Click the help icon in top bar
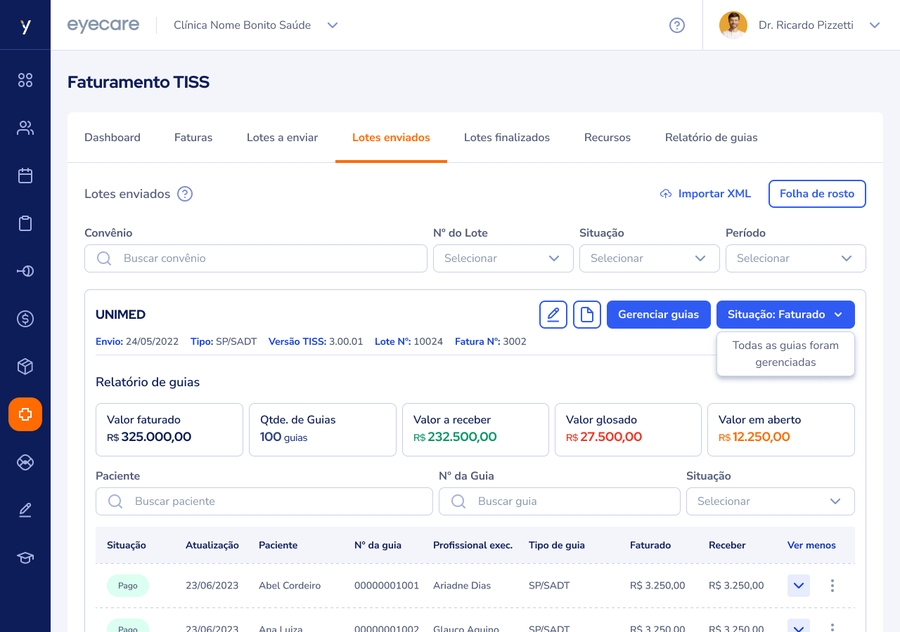Image resolution: width=900 pixels, height=632 pixels. [x=677, y=26]
